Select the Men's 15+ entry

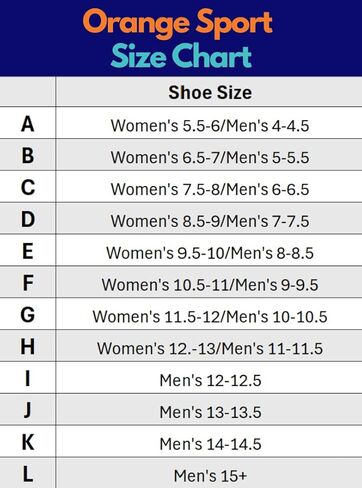(210, 476)
